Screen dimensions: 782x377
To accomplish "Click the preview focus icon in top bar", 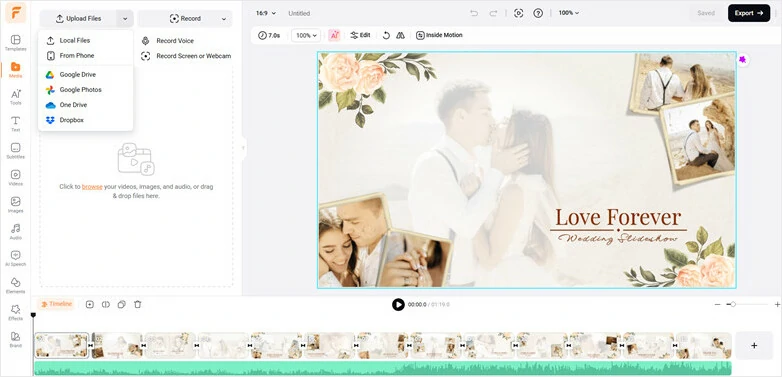I will pyautogui.click(x=519, y=13).
